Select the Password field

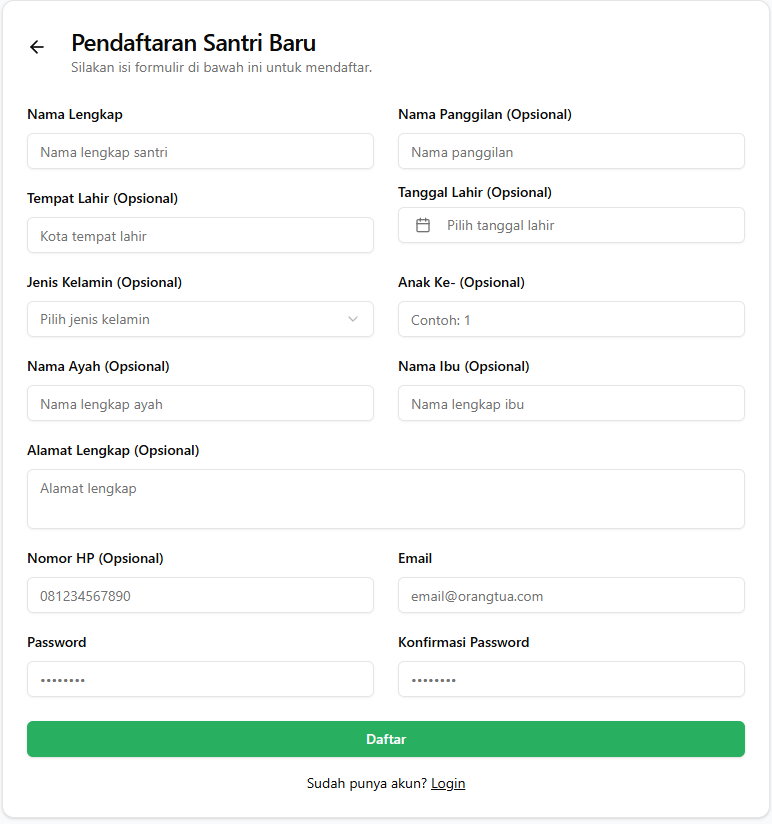[200, 679]
